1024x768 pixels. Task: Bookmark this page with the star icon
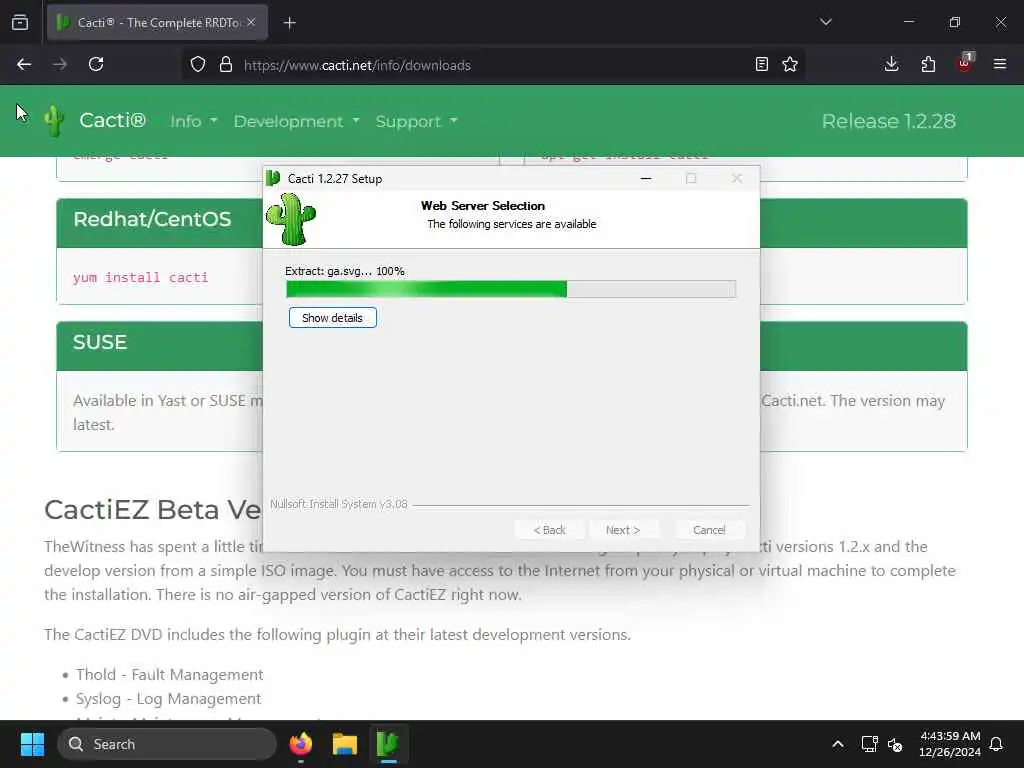[790, 65]
